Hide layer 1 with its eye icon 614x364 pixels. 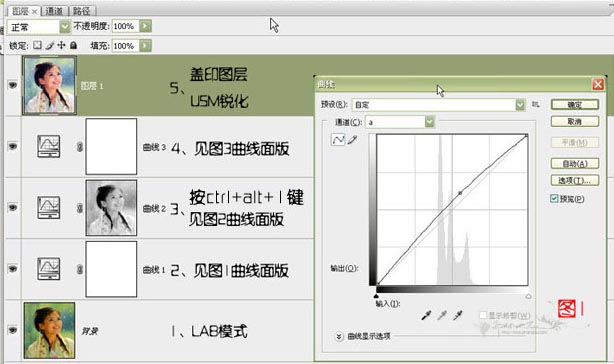point(13,85)
